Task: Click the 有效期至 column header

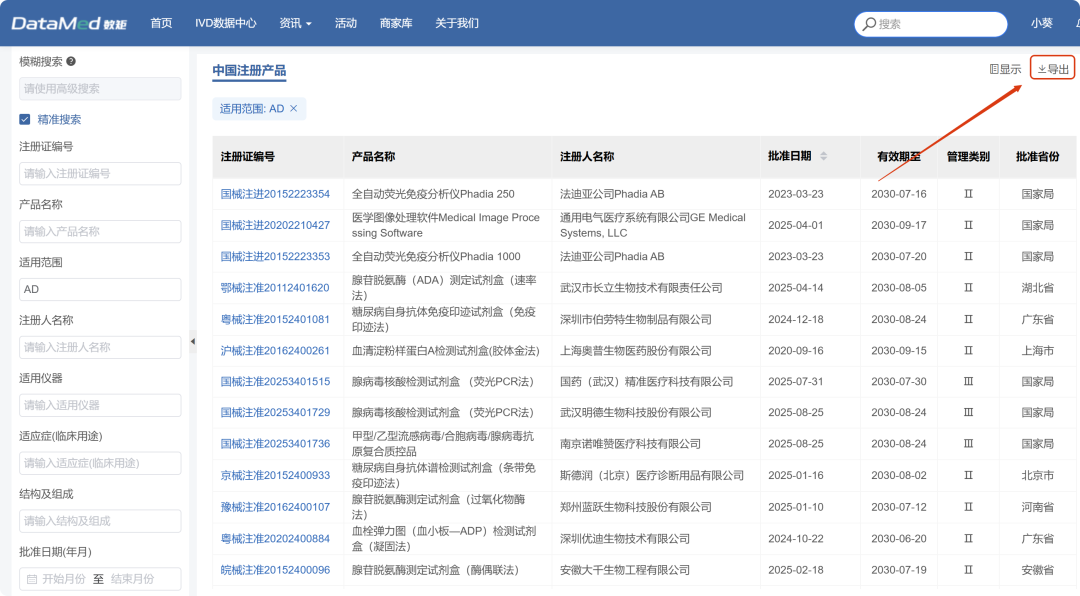Action: 898,156
